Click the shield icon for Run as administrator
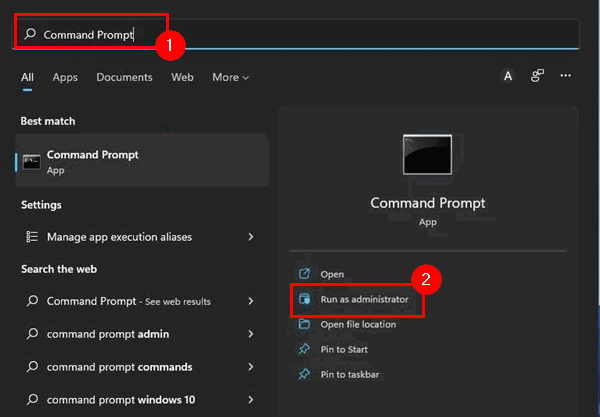 pyautogui.click(x=305, y=299)
